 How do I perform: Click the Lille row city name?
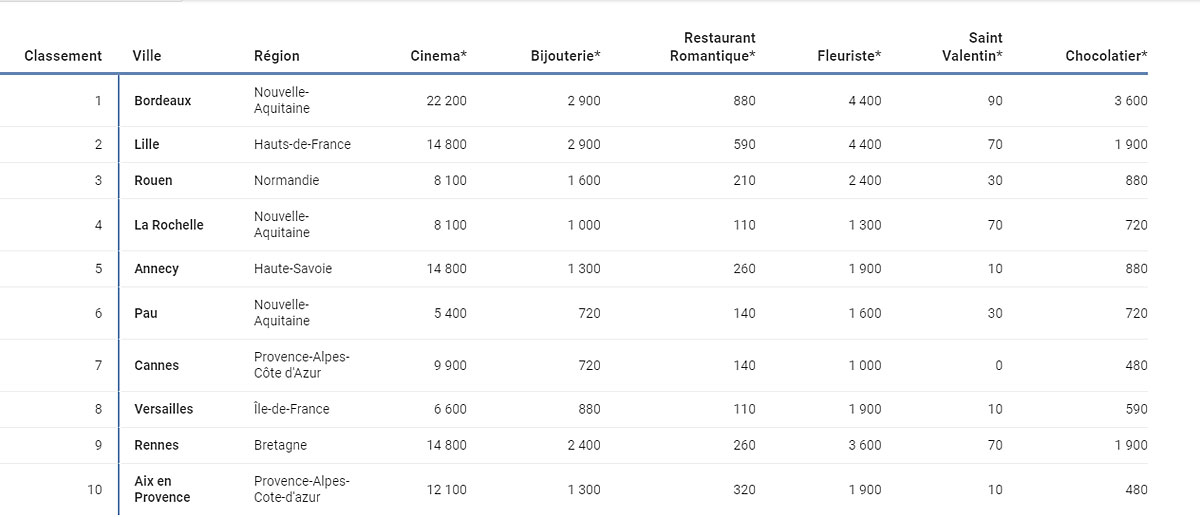click(x=147, y=145)
